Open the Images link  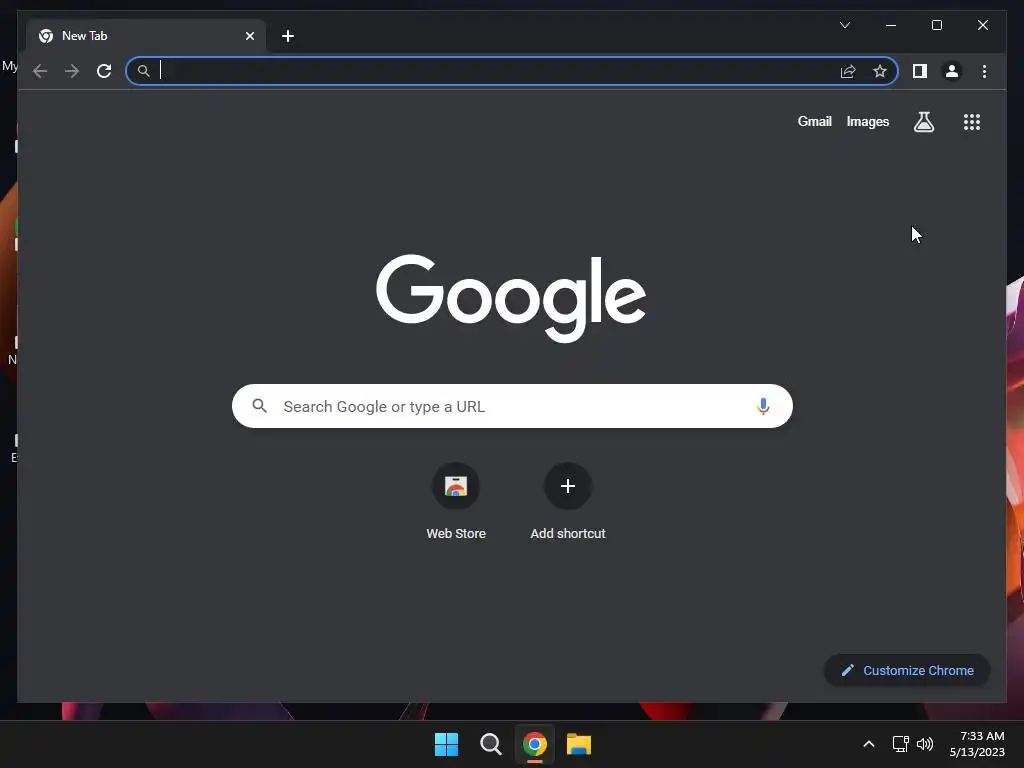(x=867, y=121)
